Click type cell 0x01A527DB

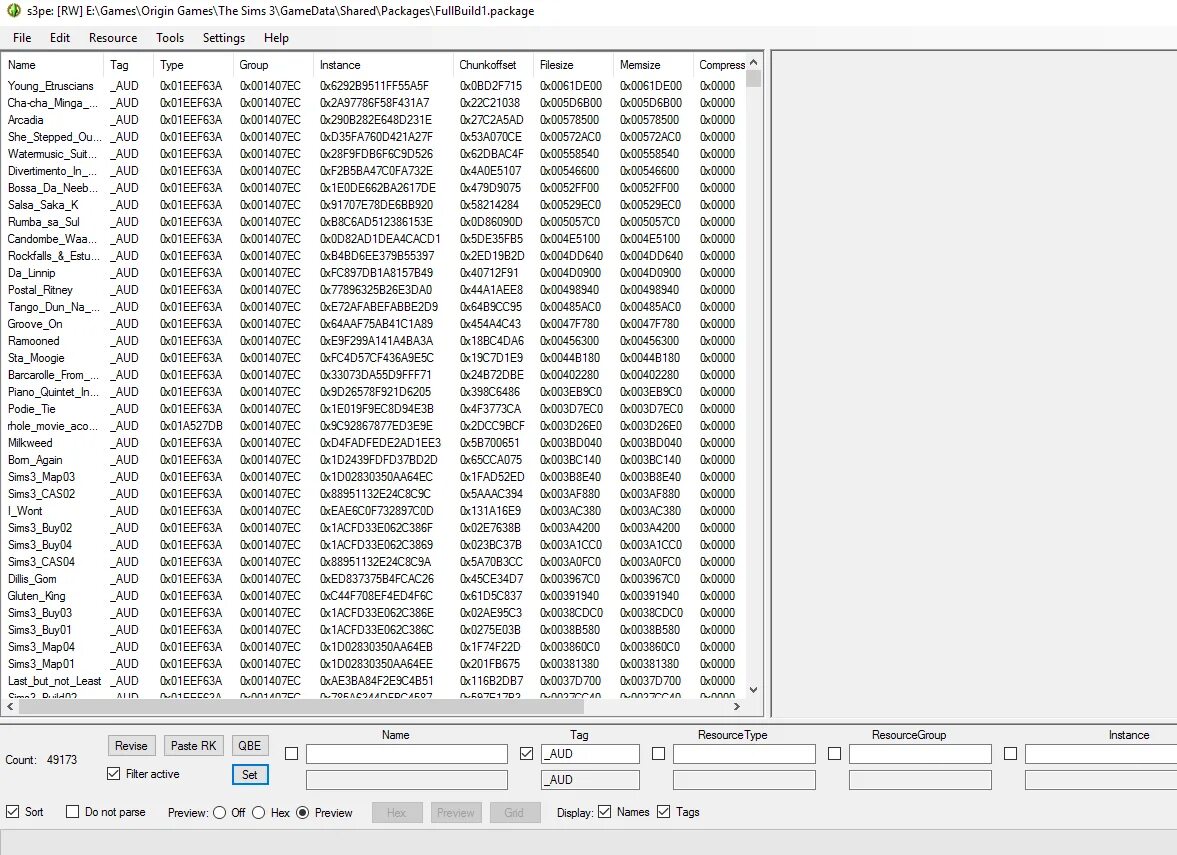[x=191, y=426]
